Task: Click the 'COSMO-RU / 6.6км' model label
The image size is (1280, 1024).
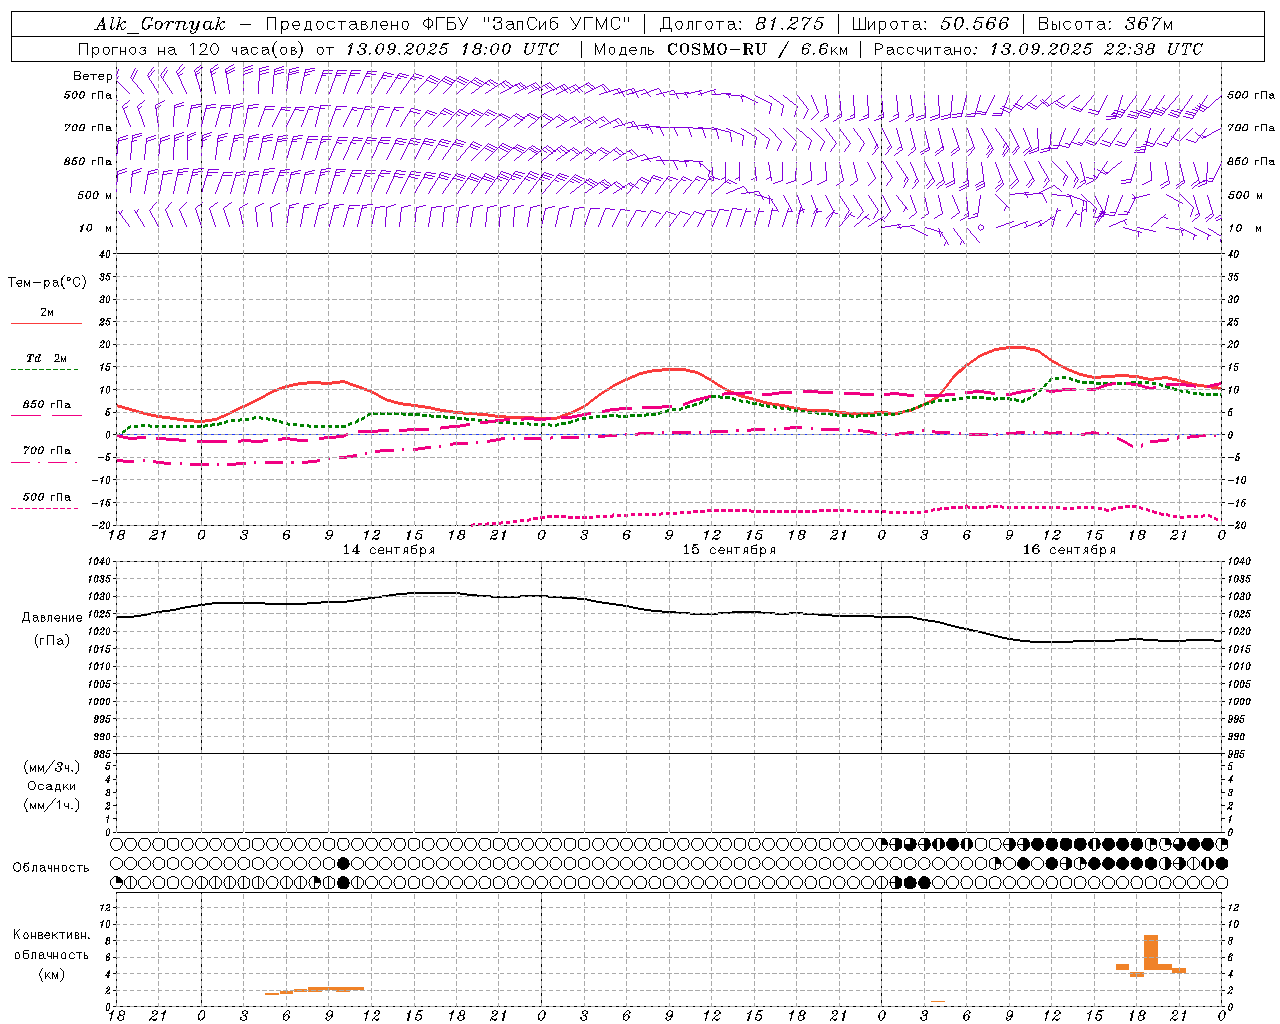Action: coord(757,49)
